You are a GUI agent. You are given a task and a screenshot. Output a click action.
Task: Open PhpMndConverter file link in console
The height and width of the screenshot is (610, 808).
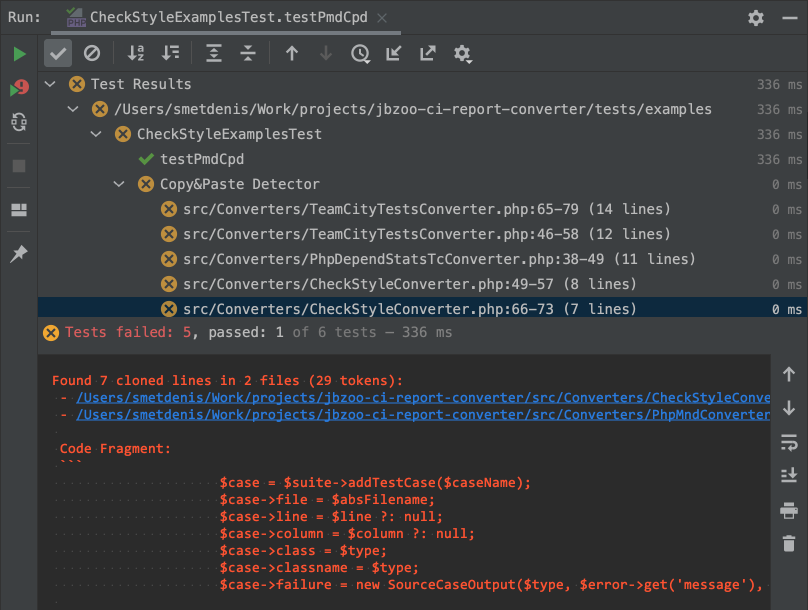tap(423, 415)
